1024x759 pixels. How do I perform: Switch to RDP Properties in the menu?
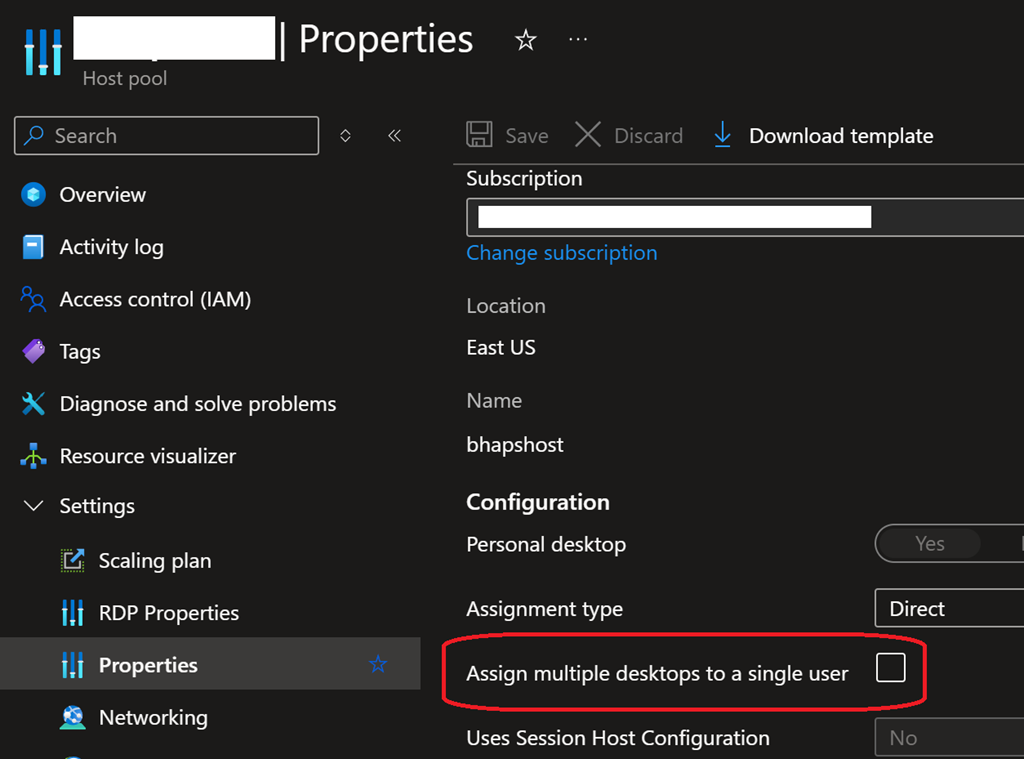click(72, 612)
